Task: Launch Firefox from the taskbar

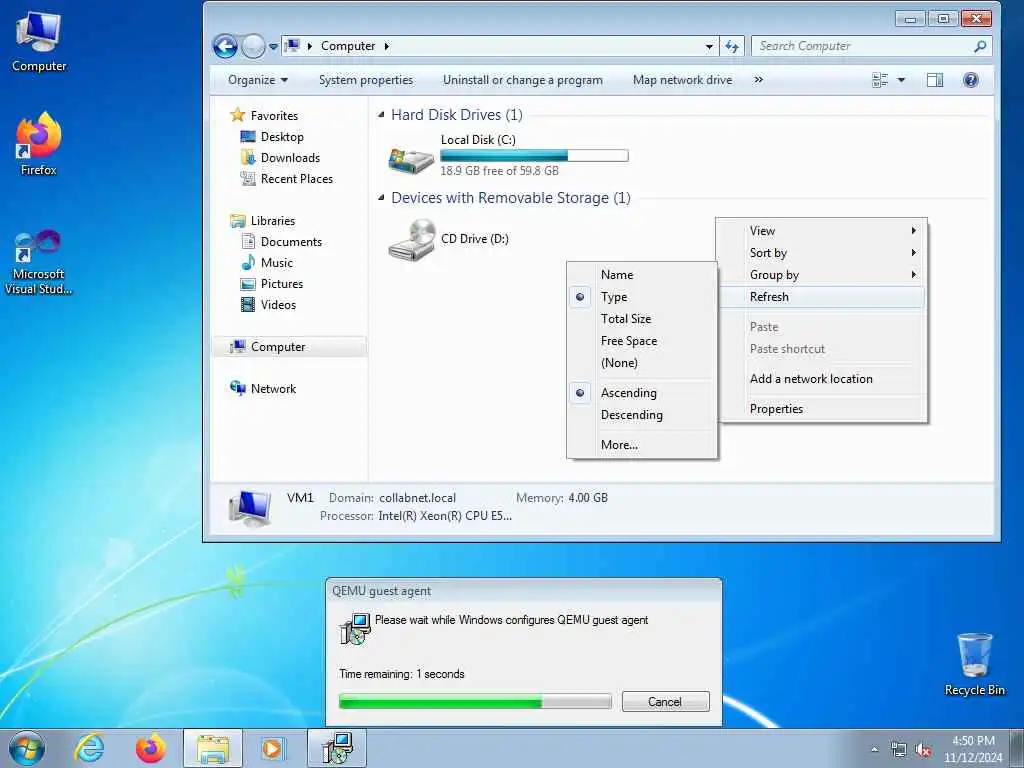Action: pos(150,748)
